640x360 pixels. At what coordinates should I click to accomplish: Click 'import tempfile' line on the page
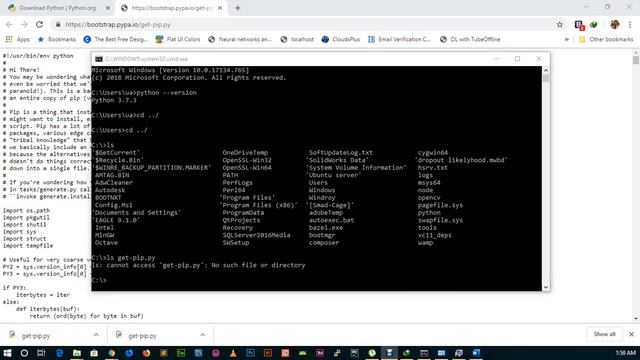pos(28,246)
